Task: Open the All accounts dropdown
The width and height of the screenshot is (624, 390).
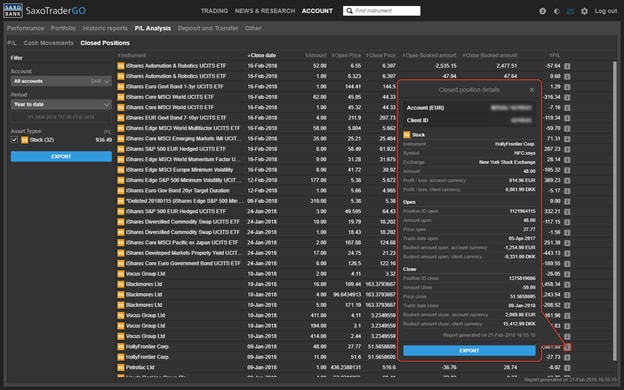Action: (61, 81)
